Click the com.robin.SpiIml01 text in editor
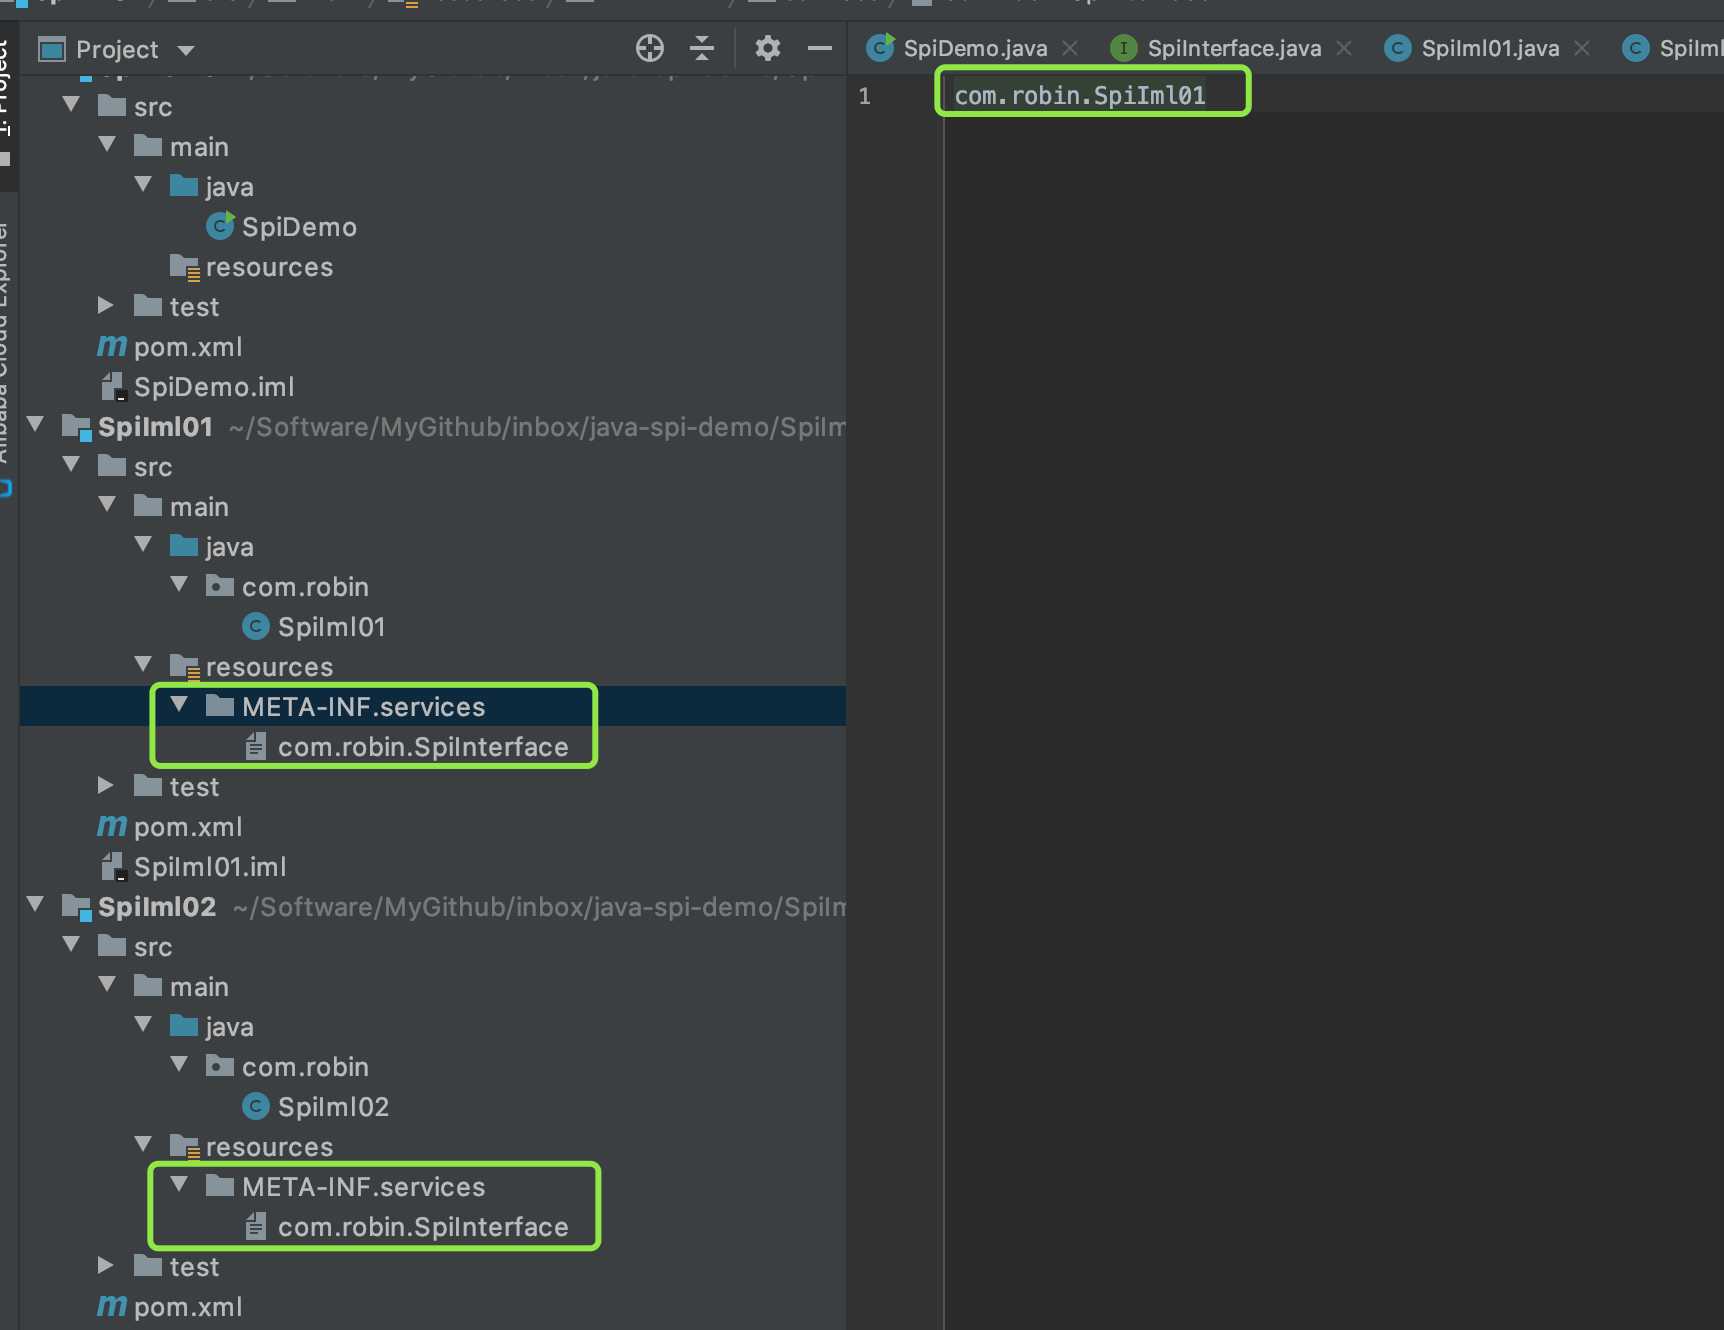This screenshot has height=1330, width=1724. [x=1080, y=96]
